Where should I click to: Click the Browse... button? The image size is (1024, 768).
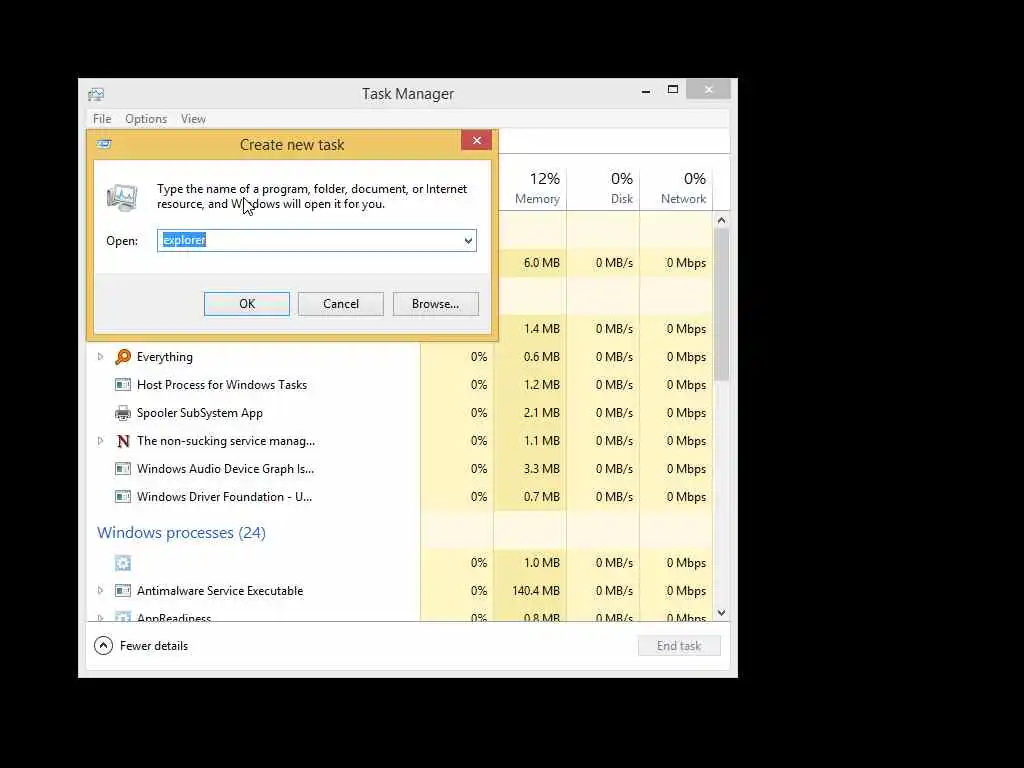pyautogui.click(x=436, y=304)
